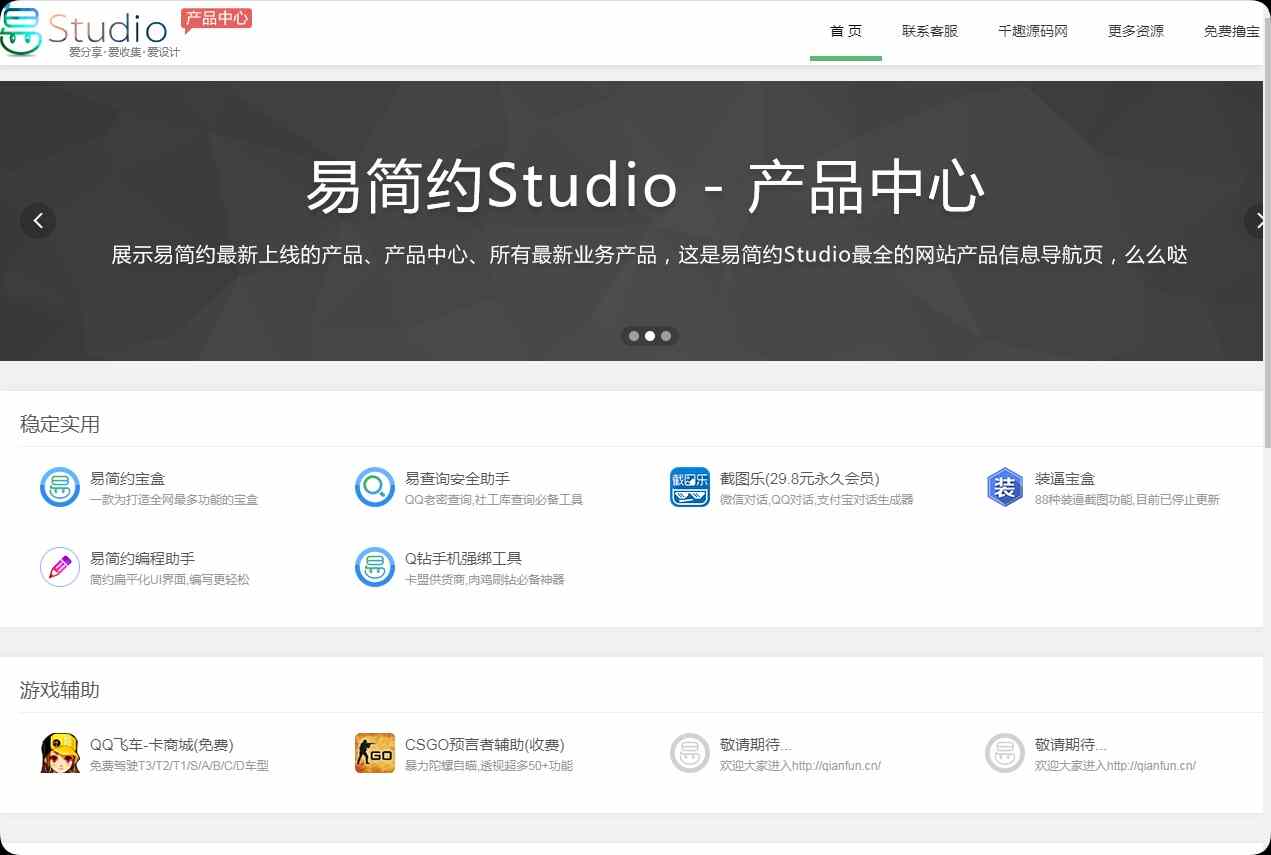The width and height of the screenshot is (1271, 855).
Task: Select the third carousel indicator dot
Action: [x=667, y=336]
